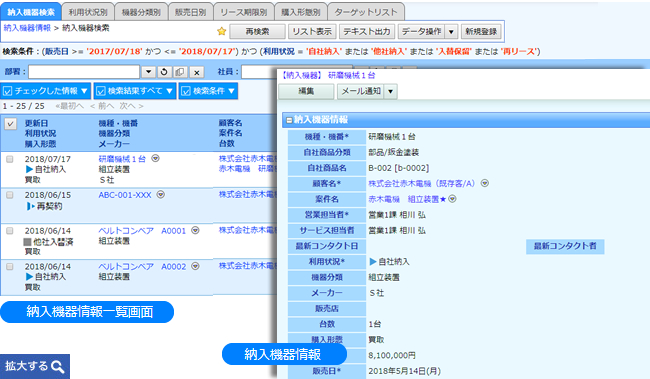Check the row dated 2018/06/15

click(10, 195)
